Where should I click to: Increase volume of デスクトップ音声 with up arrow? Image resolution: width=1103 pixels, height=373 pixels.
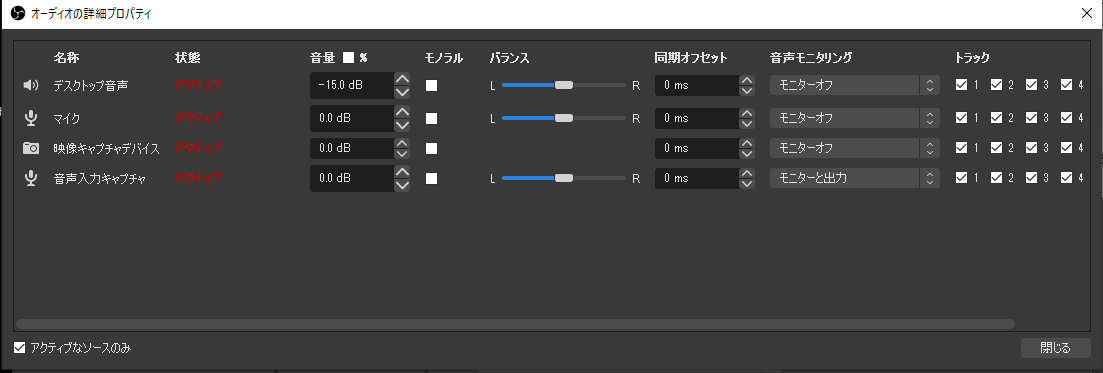pyautogui.click(x=402, y=79)
